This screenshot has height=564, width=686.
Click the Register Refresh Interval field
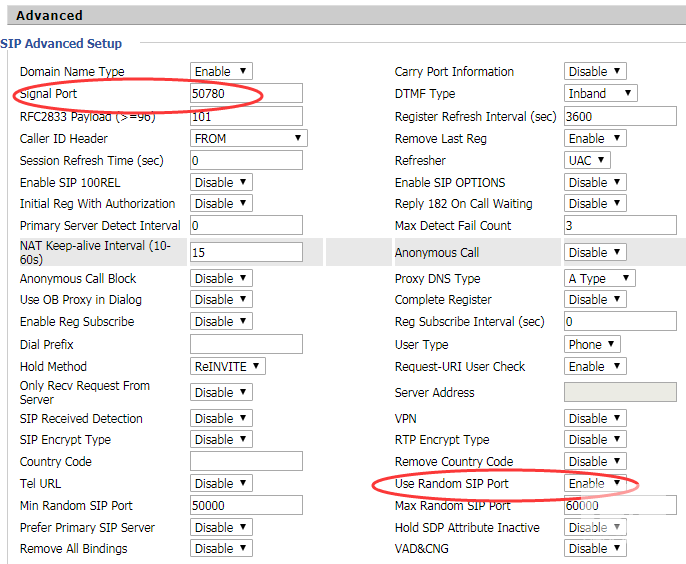[620, 117]
